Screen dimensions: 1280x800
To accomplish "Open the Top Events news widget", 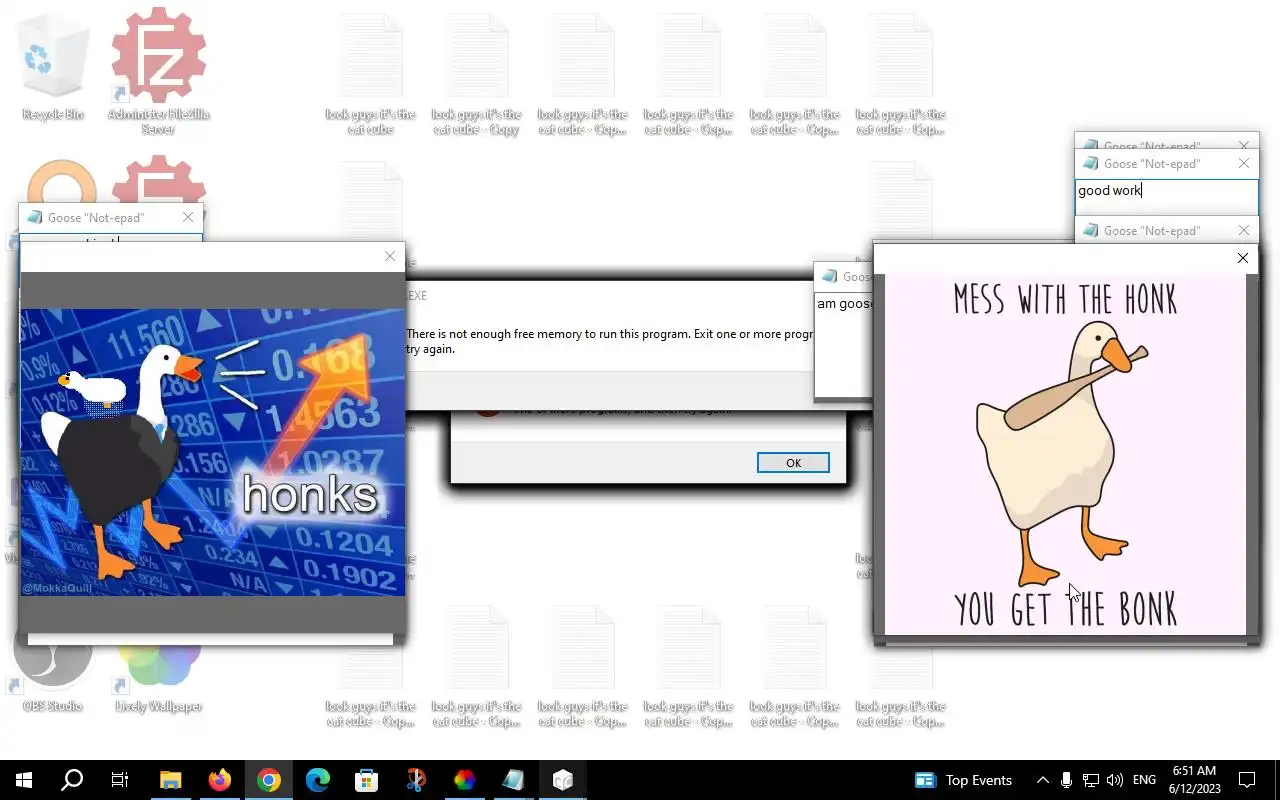I will pos(964,780).
